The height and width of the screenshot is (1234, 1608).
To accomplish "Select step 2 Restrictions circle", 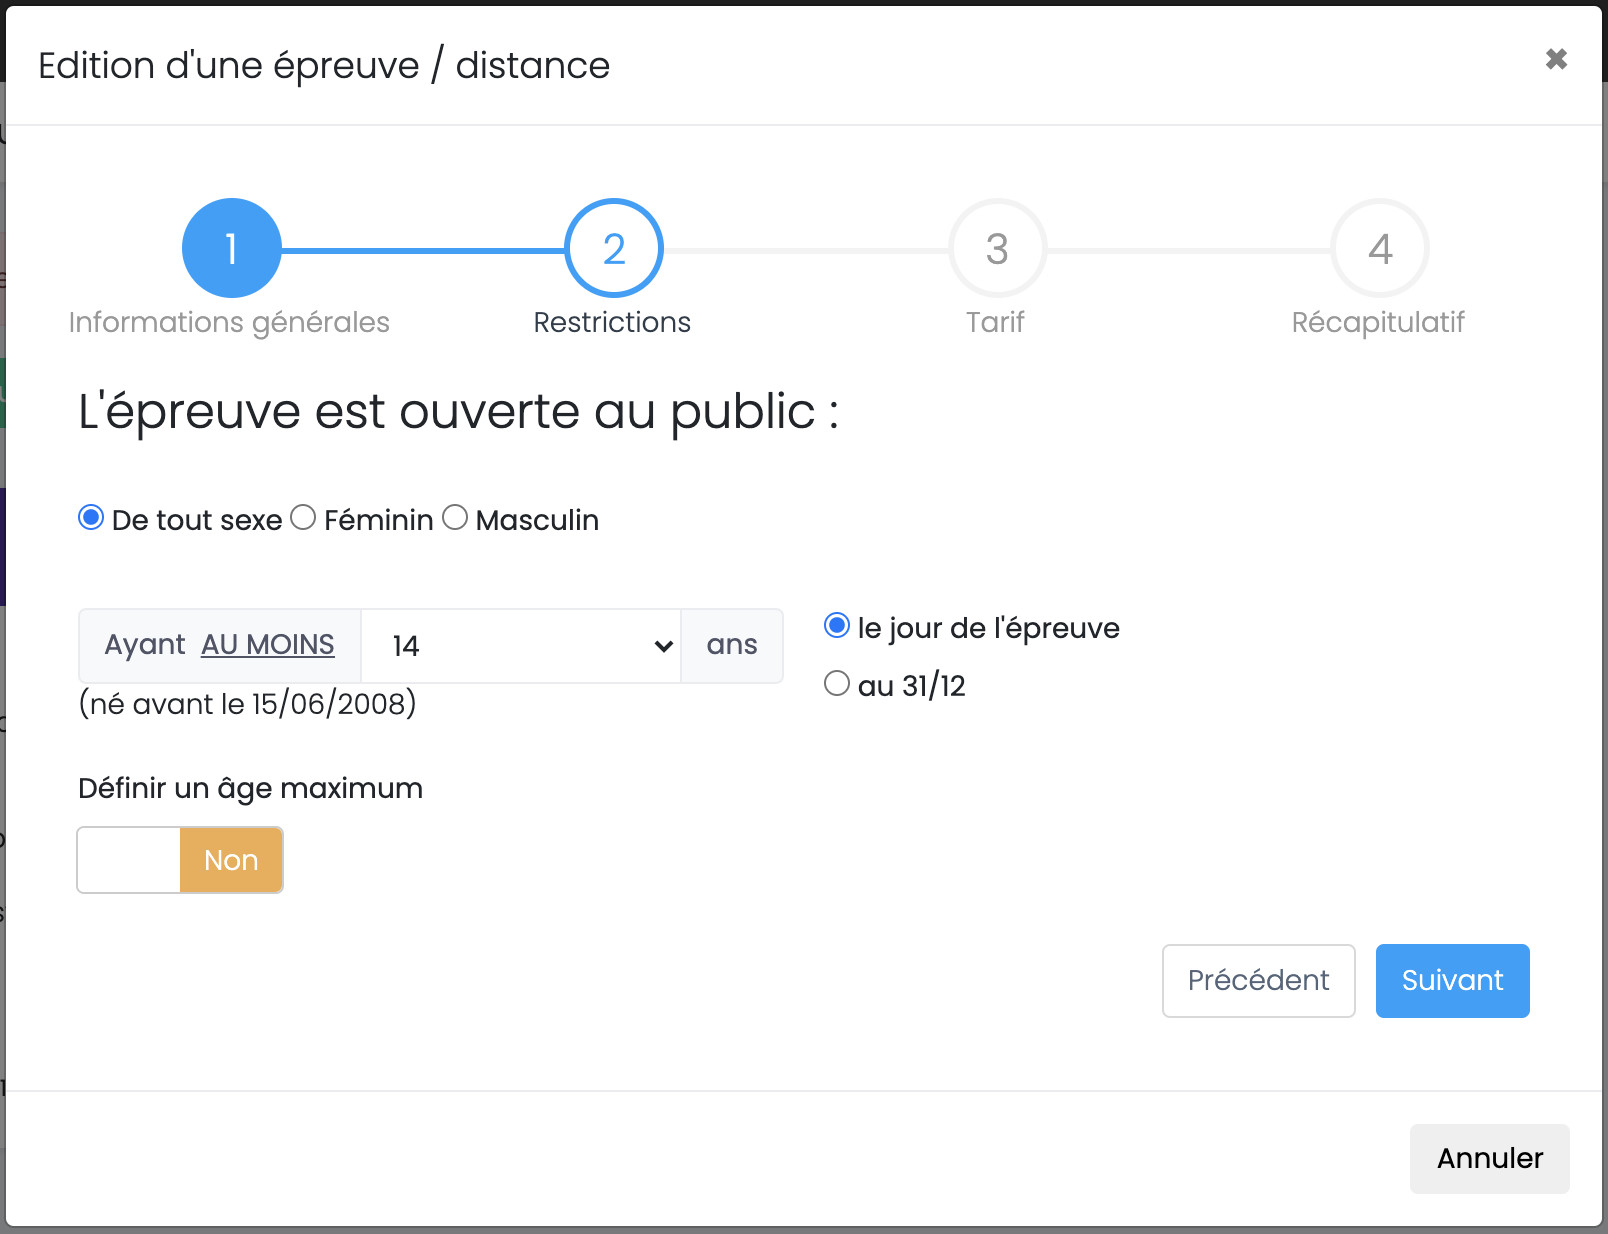I will point(614,248).
